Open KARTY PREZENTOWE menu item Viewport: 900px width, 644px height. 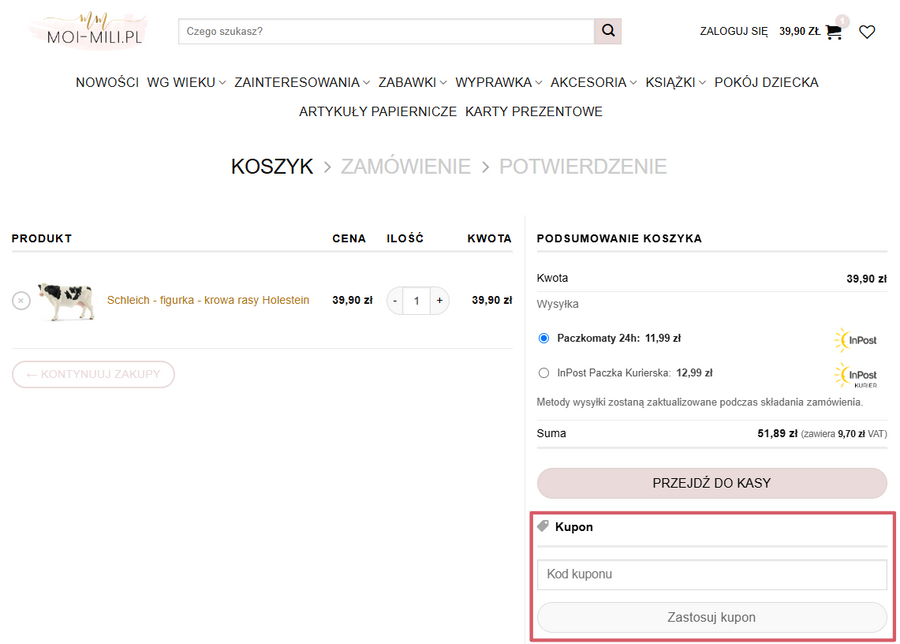pos(534,112)
